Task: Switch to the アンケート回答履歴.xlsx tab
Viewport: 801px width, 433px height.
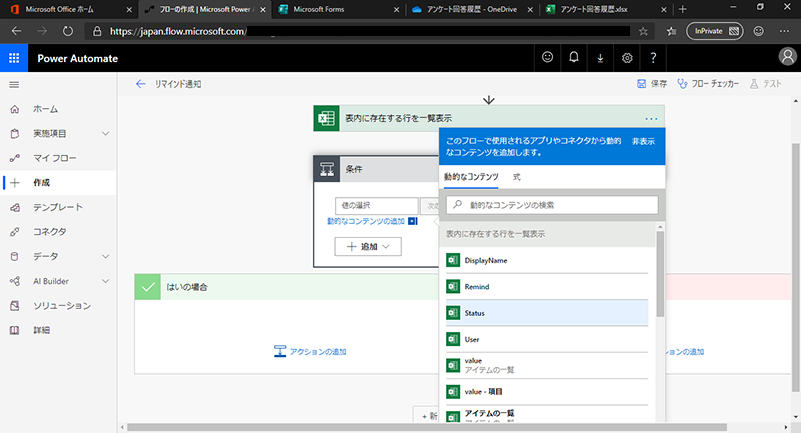Action: (x=606, y=9)
